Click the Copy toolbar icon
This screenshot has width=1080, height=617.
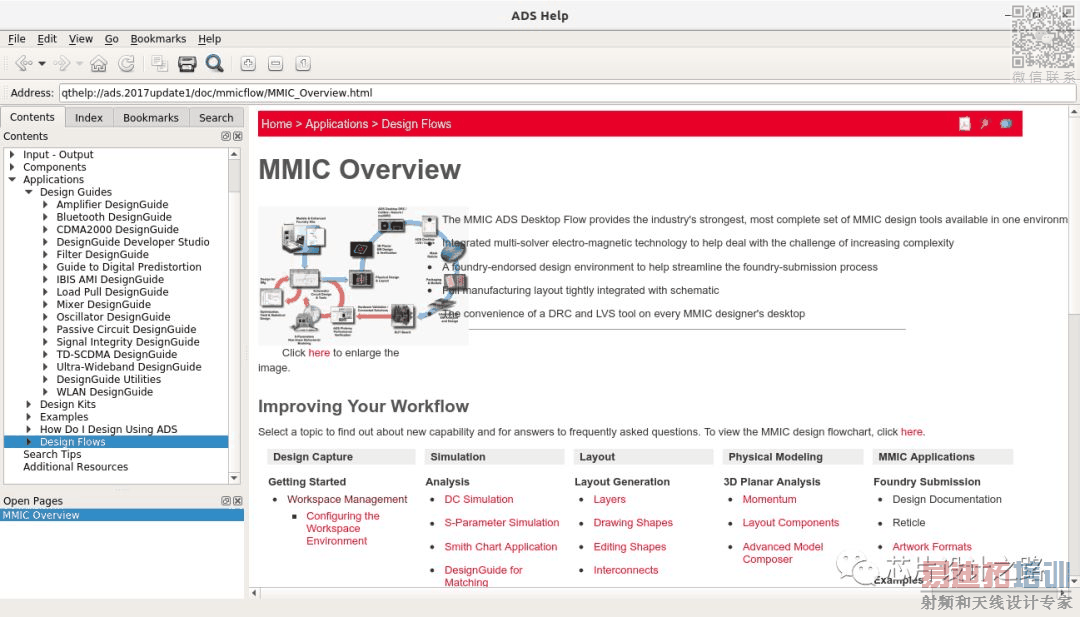point(159,64)
